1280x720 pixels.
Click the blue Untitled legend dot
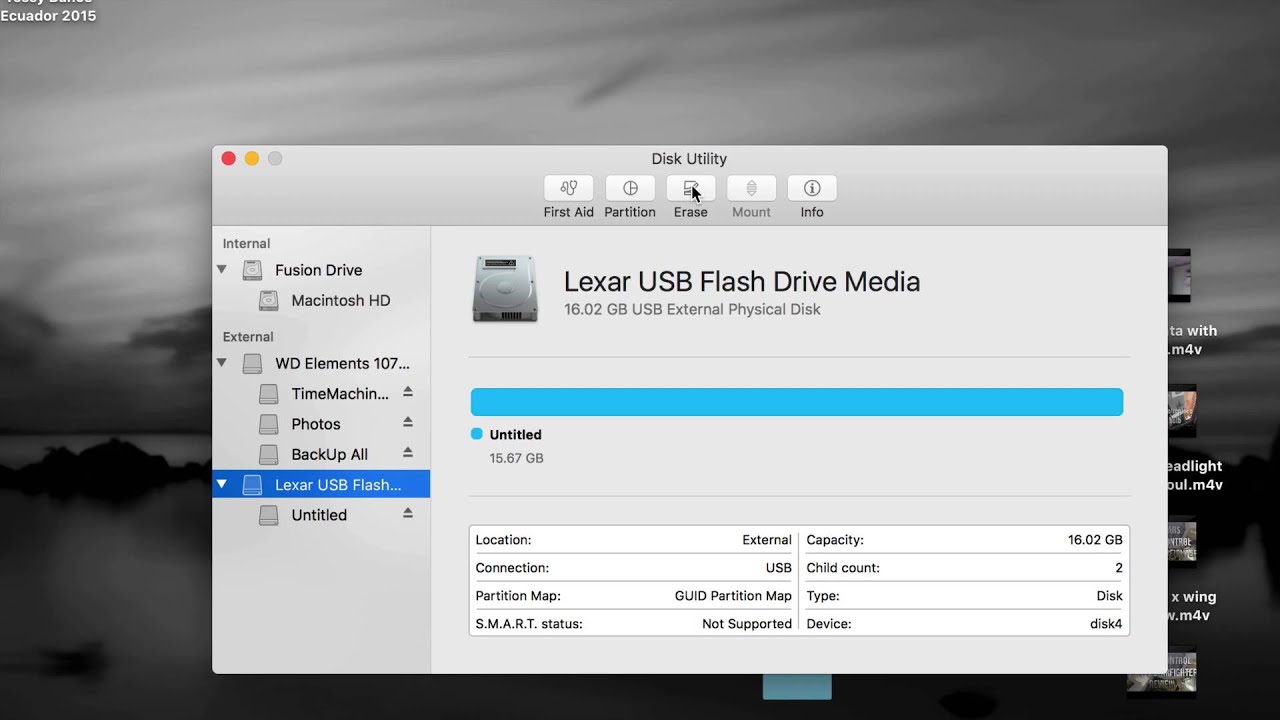point(477,434)
